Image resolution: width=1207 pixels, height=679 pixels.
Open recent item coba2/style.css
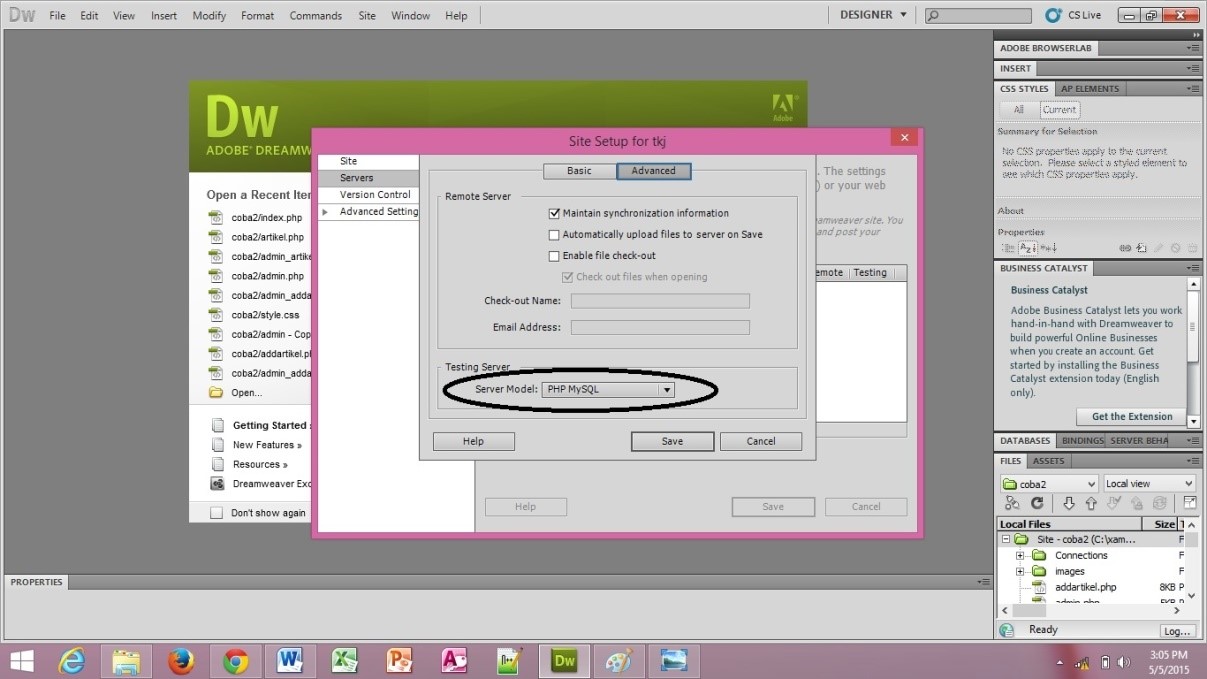265,315
